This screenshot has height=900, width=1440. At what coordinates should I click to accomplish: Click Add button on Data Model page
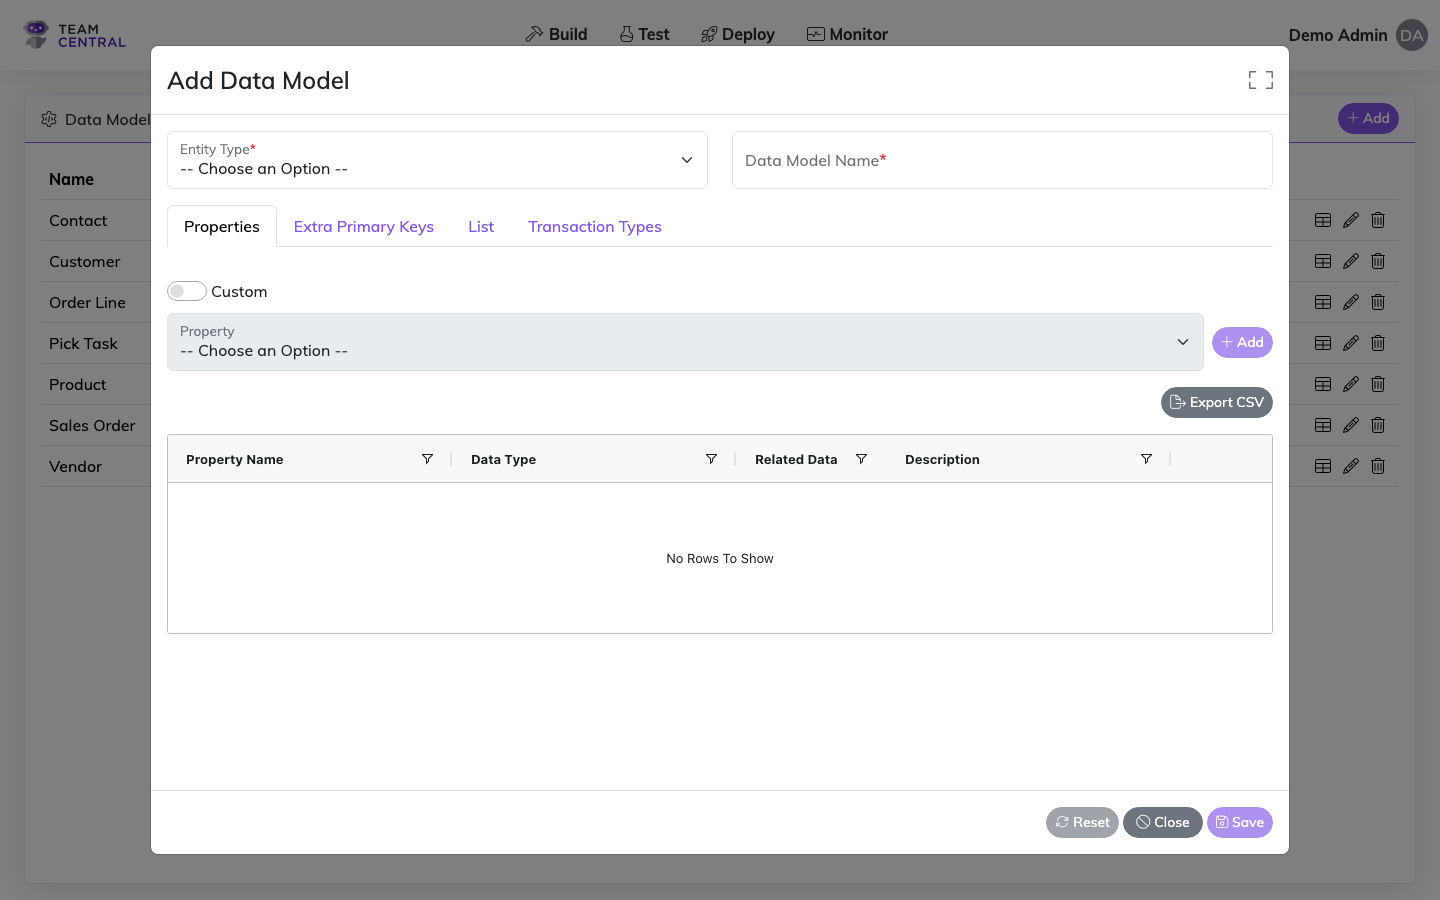tap(1368, 118)
